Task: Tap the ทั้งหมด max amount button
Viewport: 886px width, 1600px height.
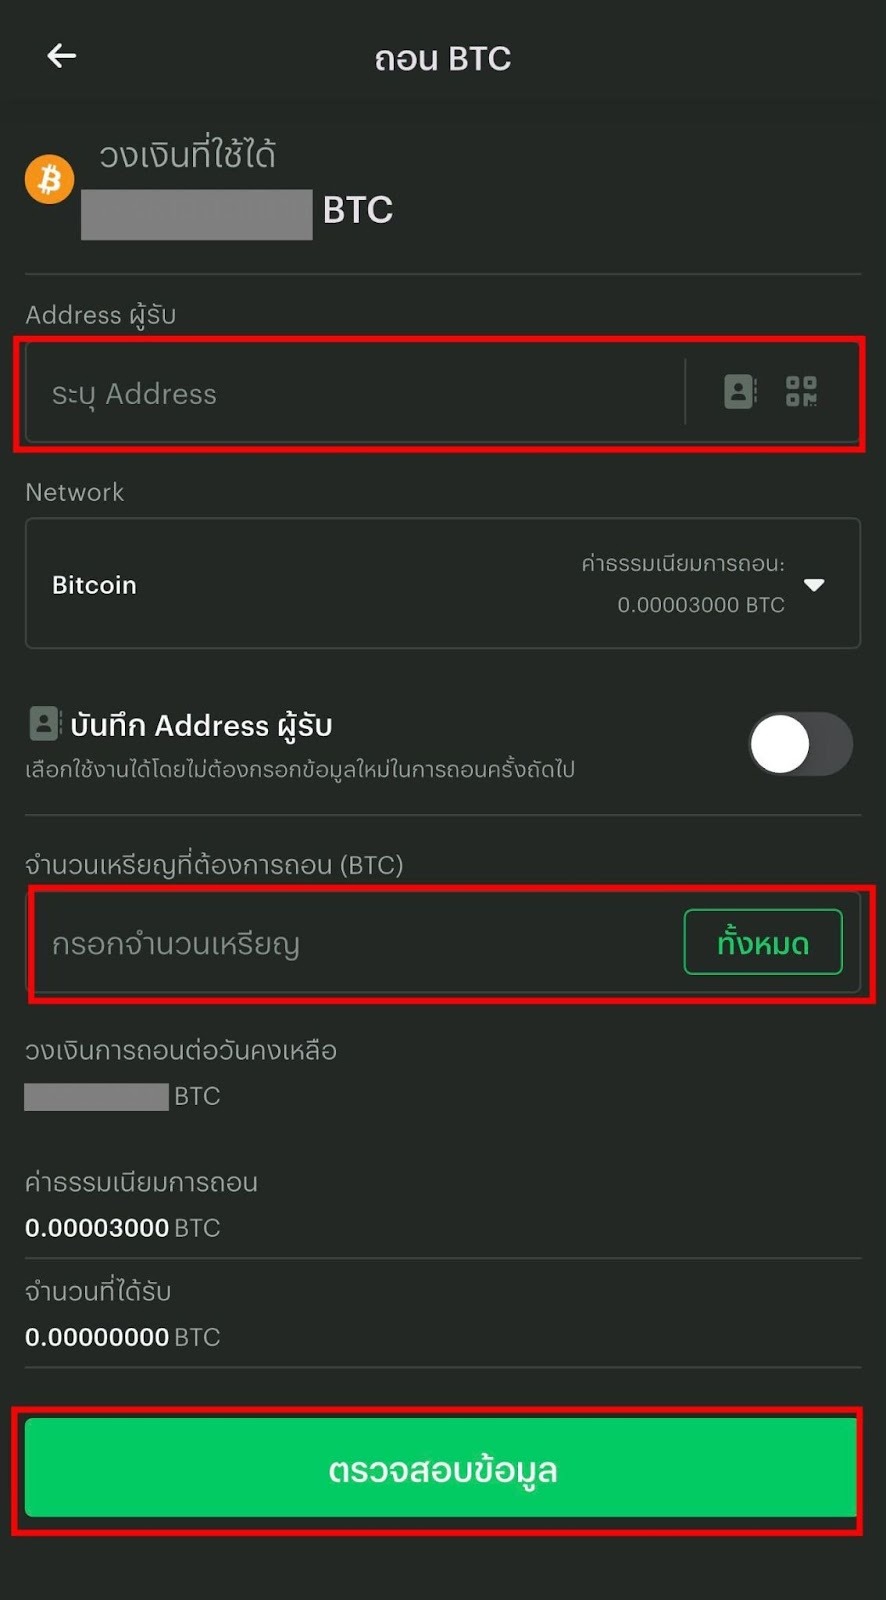Action: [x=763, y=942]
